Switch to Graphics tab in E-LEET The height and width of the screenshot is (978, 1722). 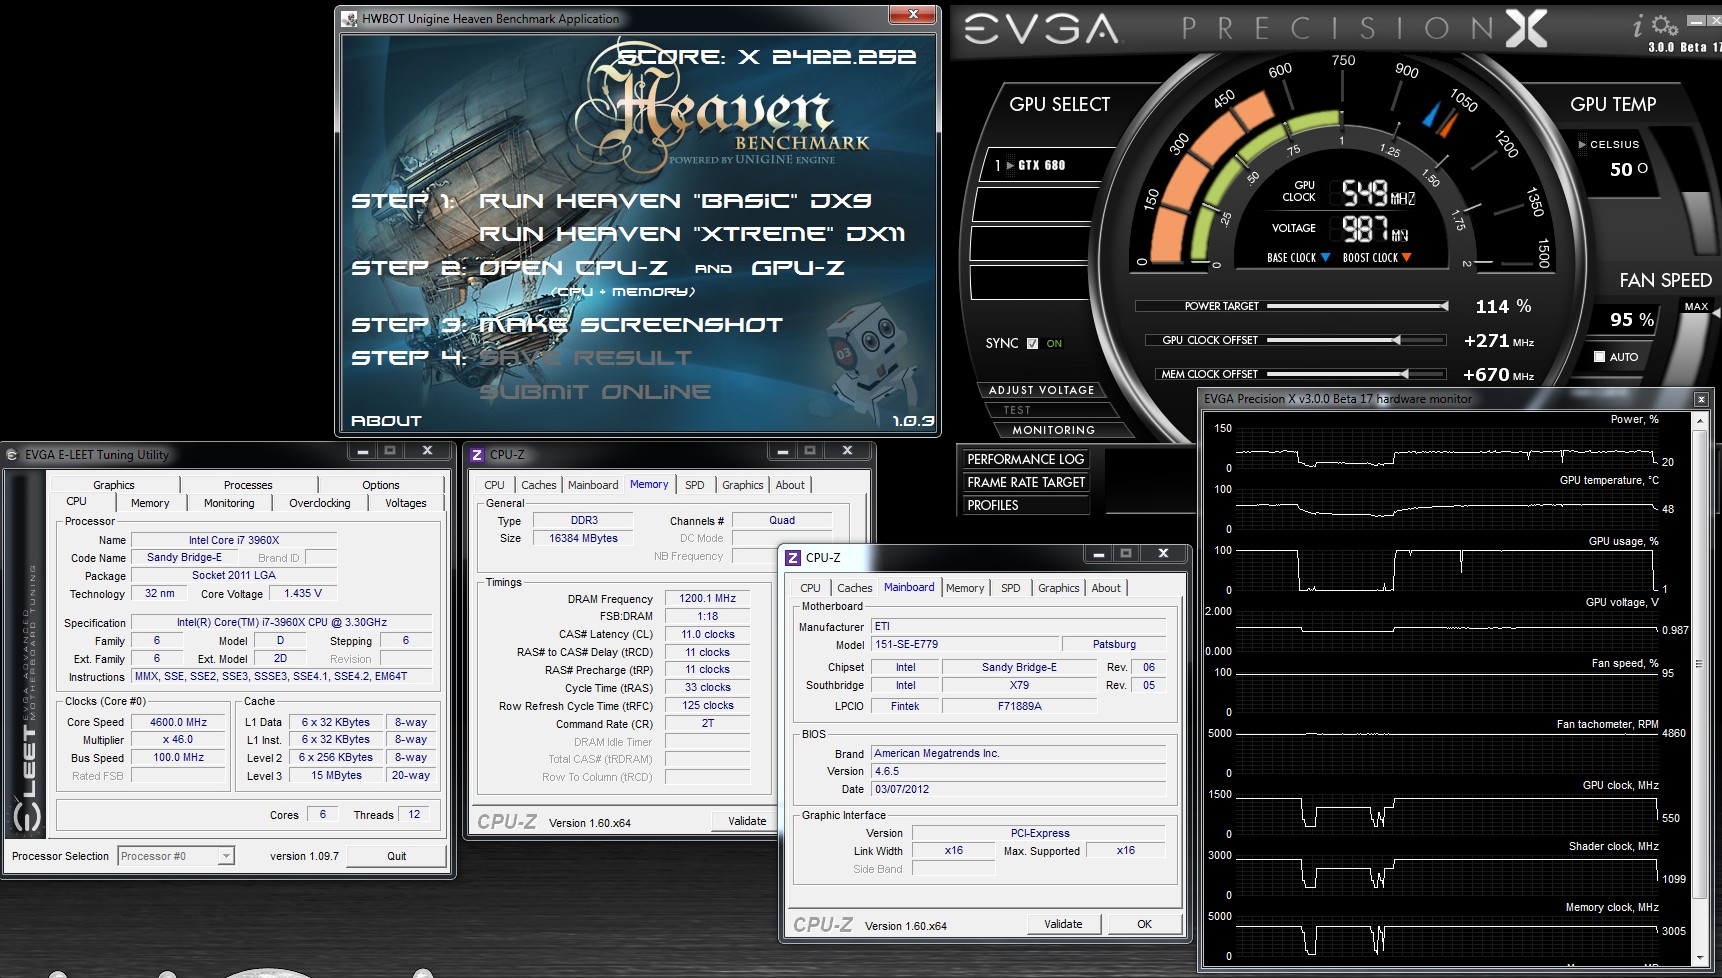pyautogui.click(x=114, y=485)
